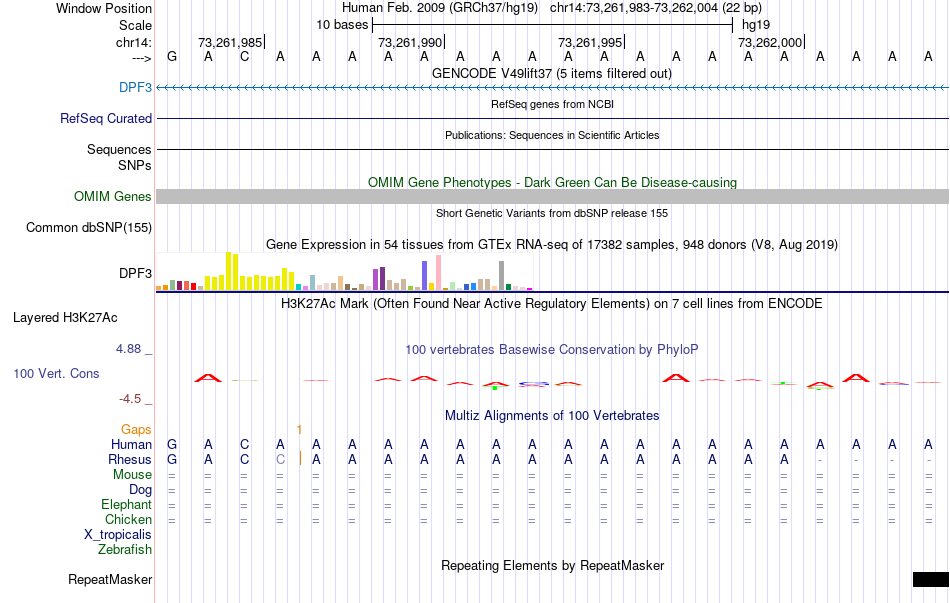Click the G base in the Rhesus row
This screenshot has width=950, height=603.
[x=172, y=459]
